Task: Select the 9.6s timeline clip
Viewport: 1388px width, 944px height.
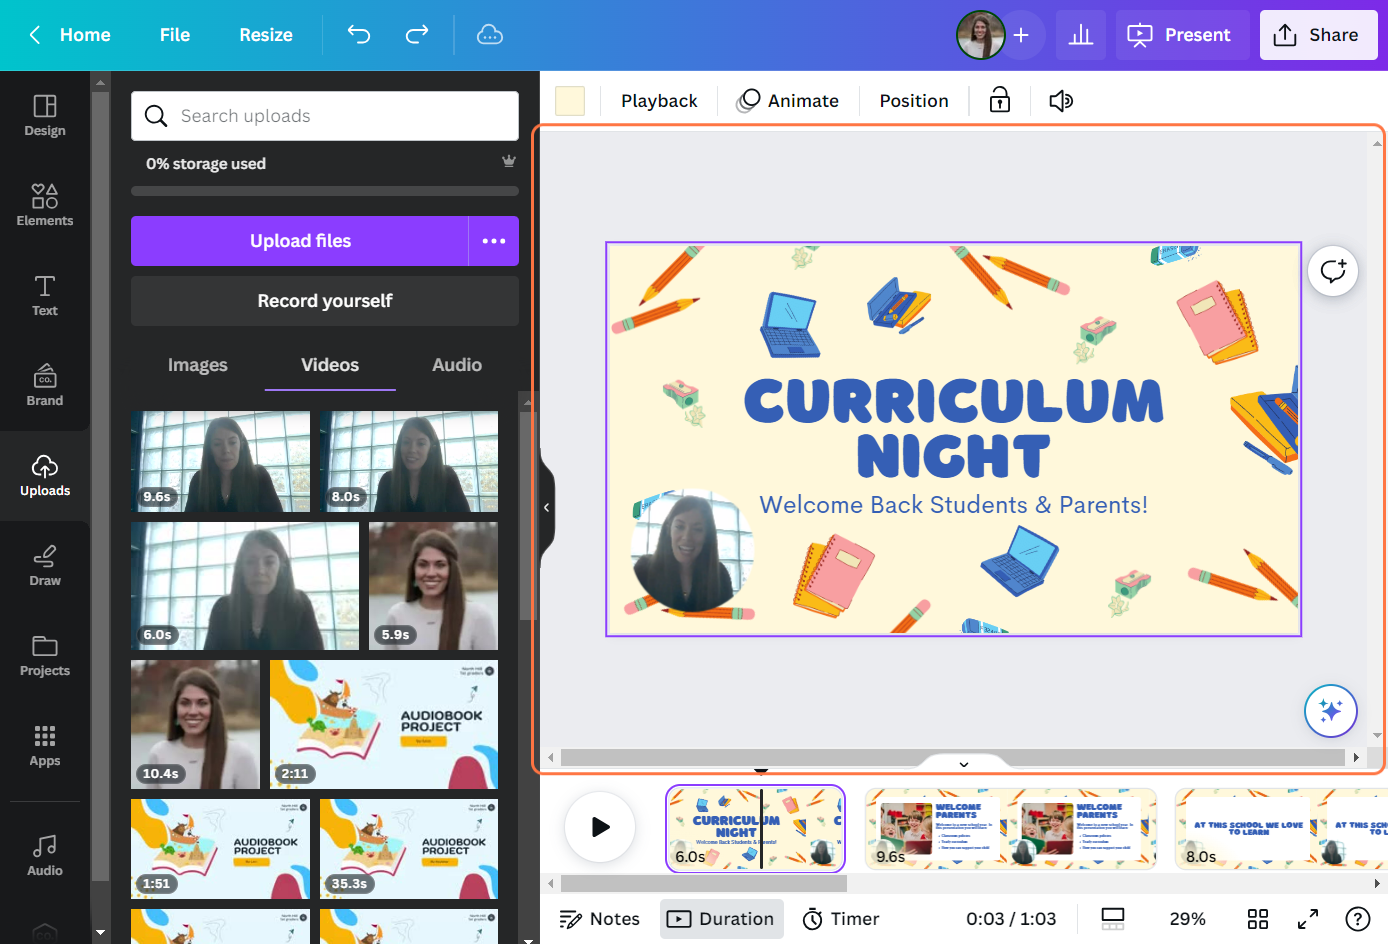Action: pyautogui.click(x=1011, y=828)
